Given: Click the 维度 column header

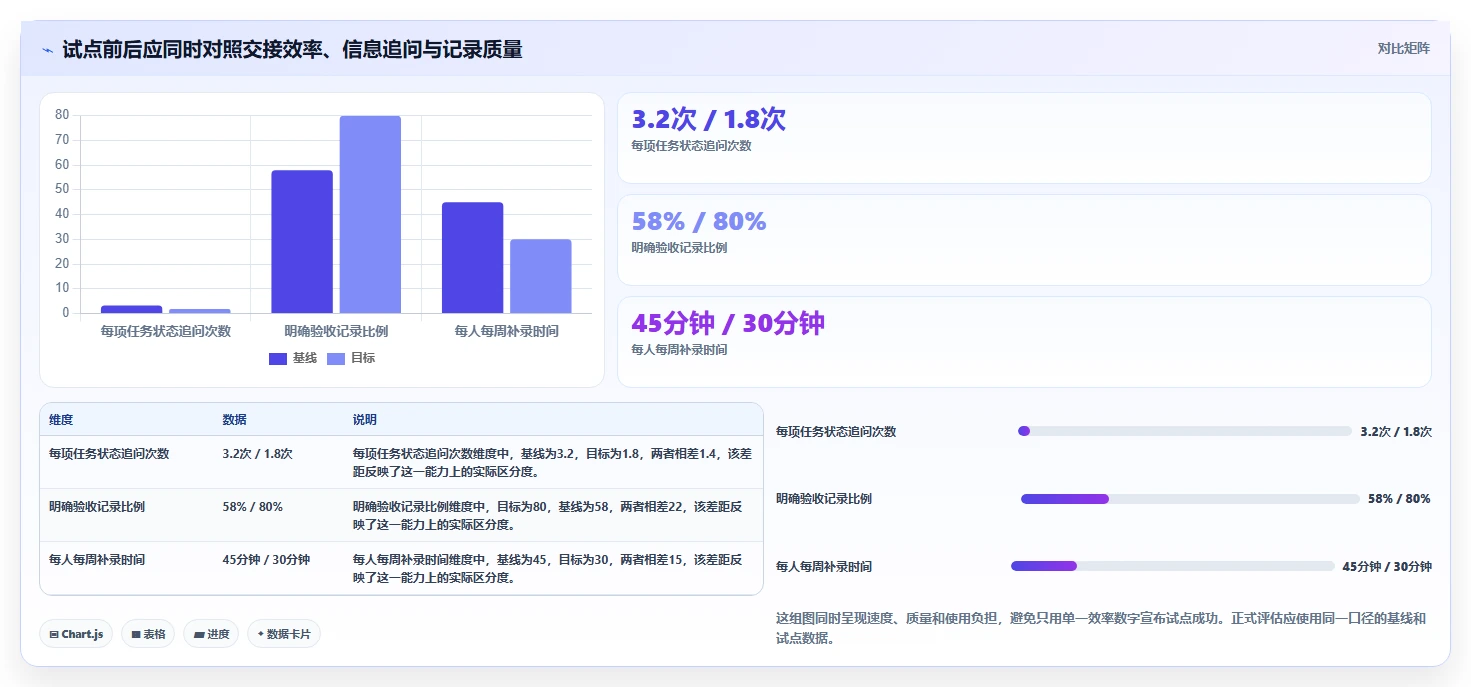Looking at the screenshot, I should tap(61, 420).
